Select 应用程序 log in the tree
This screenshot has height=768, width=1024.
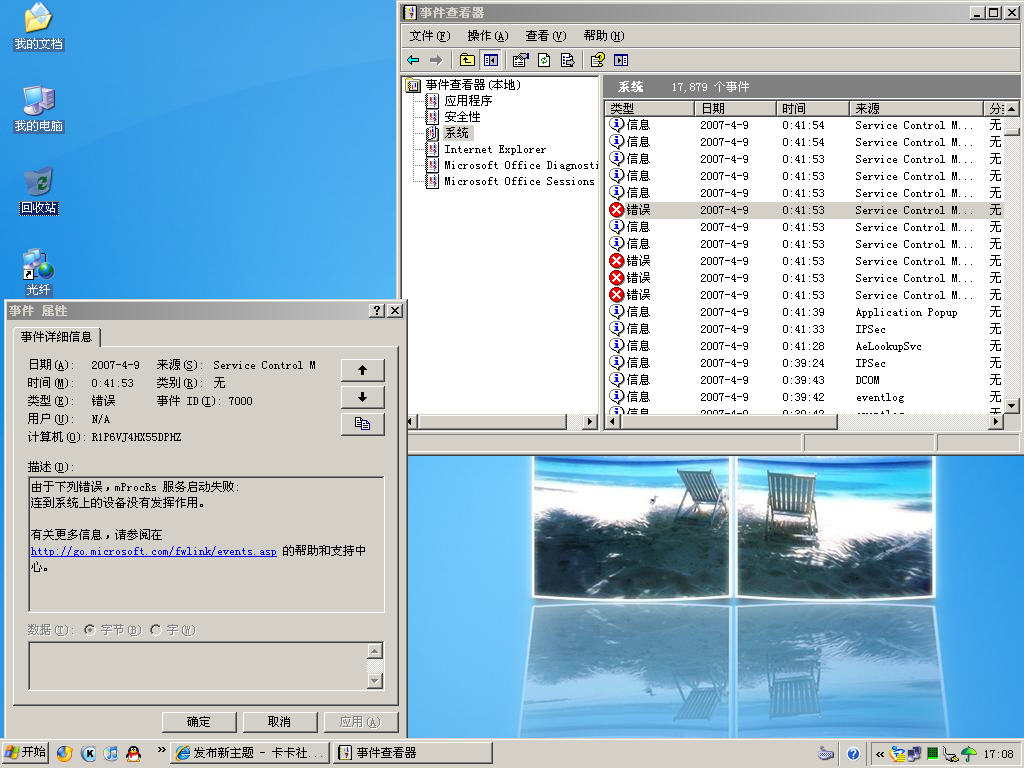pyautogui.click(x=468, y=101)
